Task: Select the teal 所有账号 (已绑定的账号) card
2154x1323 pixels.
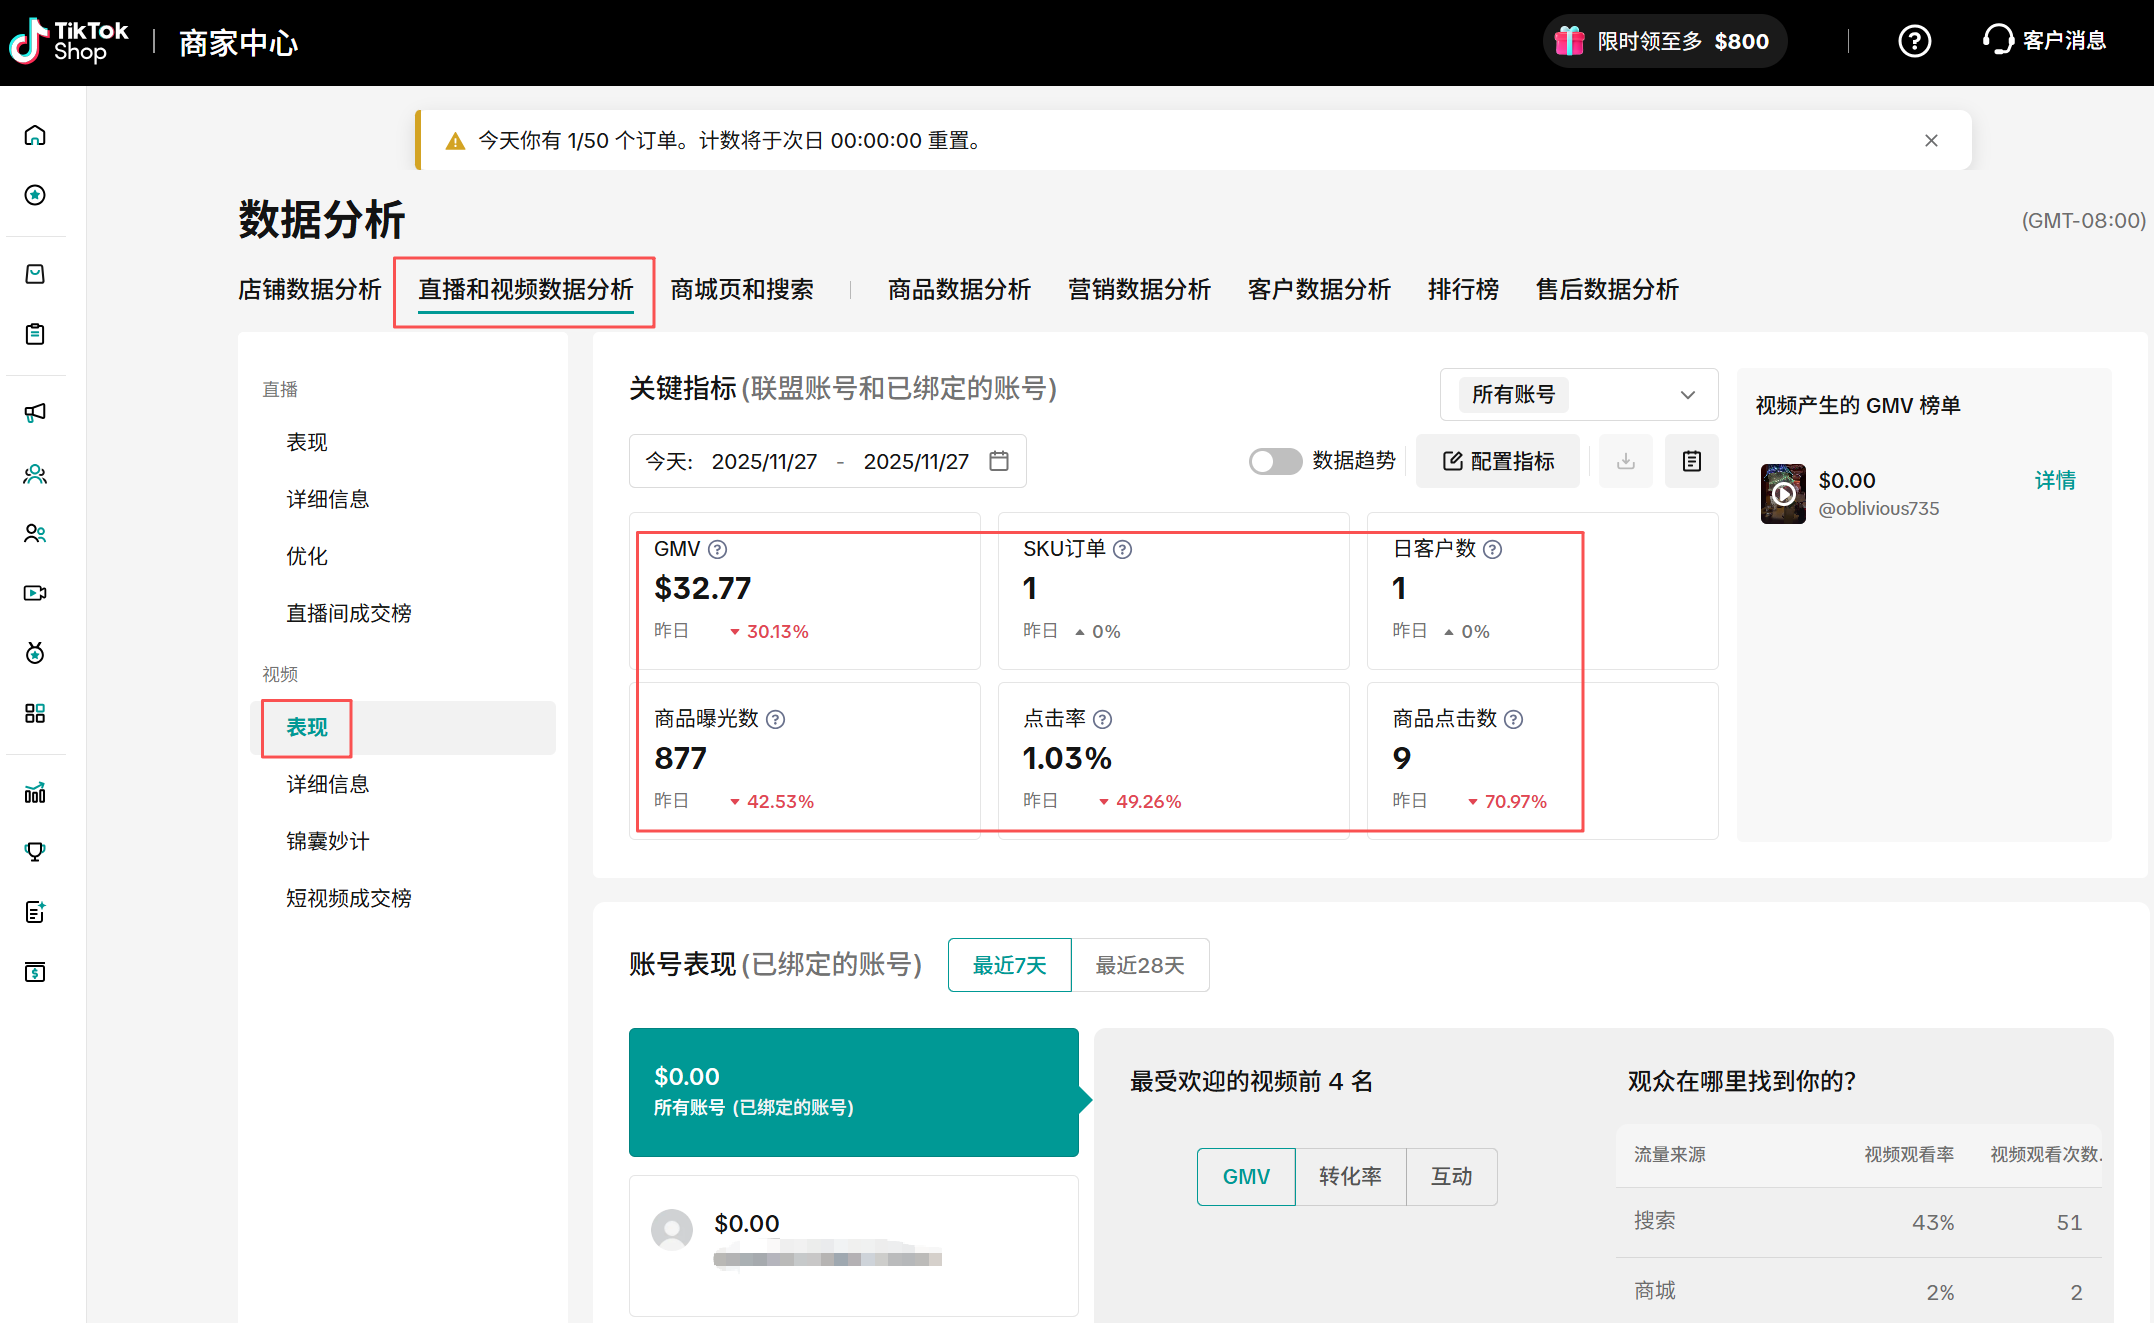Action: tap(854, 1092)
